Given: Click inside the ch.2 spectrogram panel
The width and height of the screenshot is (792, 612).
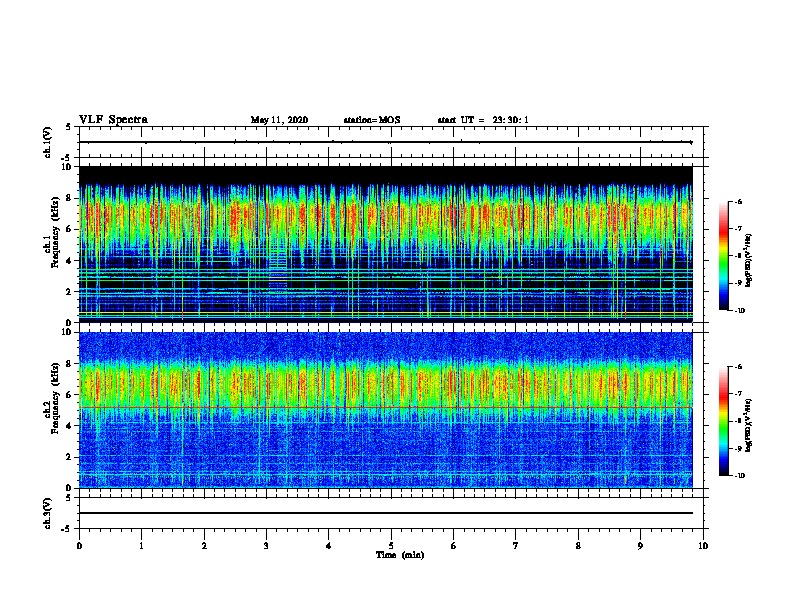Looking at the screenshot, I should 386,410.
